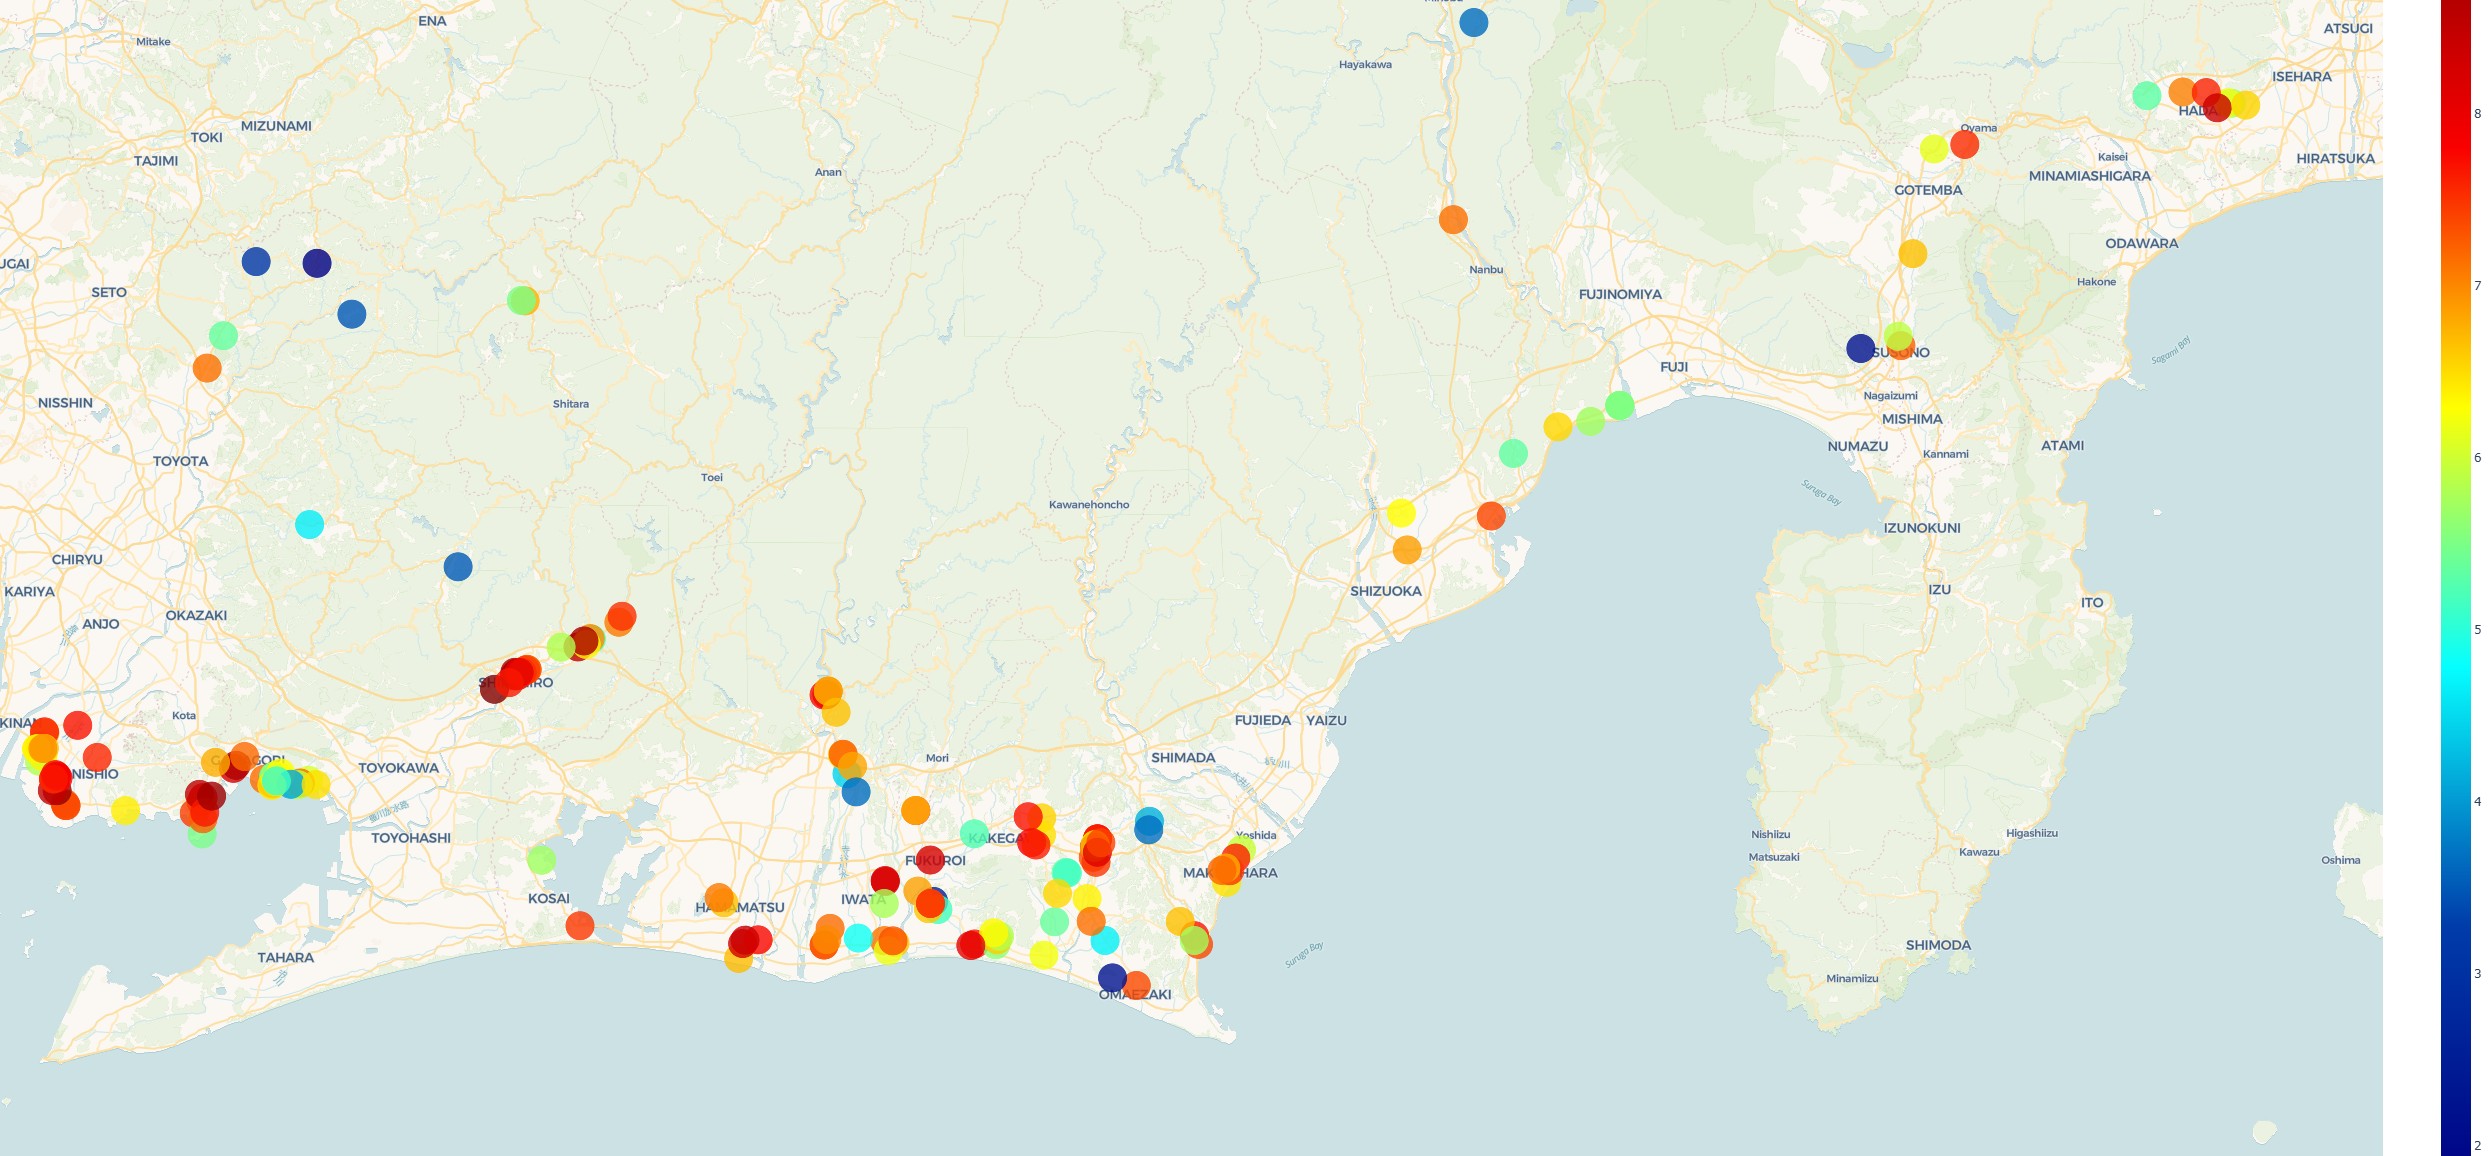Click the orange-yellow marker north of Susono
This screenshot has width=2491, height=1156.
(x=1912, y=253)
